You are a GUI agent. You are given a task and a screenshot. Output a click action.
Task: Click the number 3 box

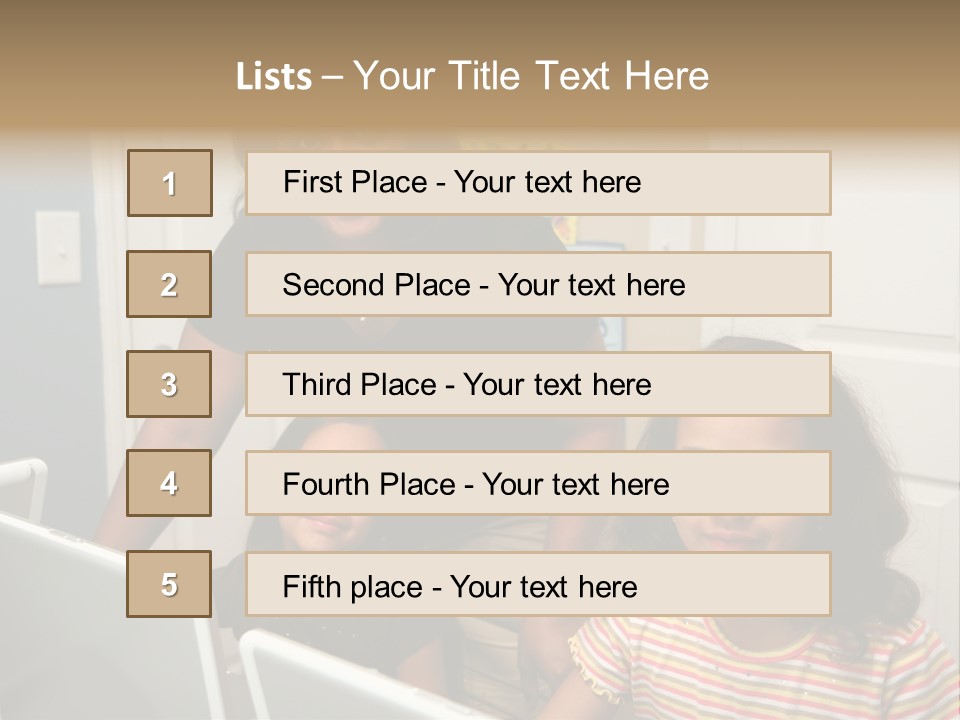[x=169, y=384]
